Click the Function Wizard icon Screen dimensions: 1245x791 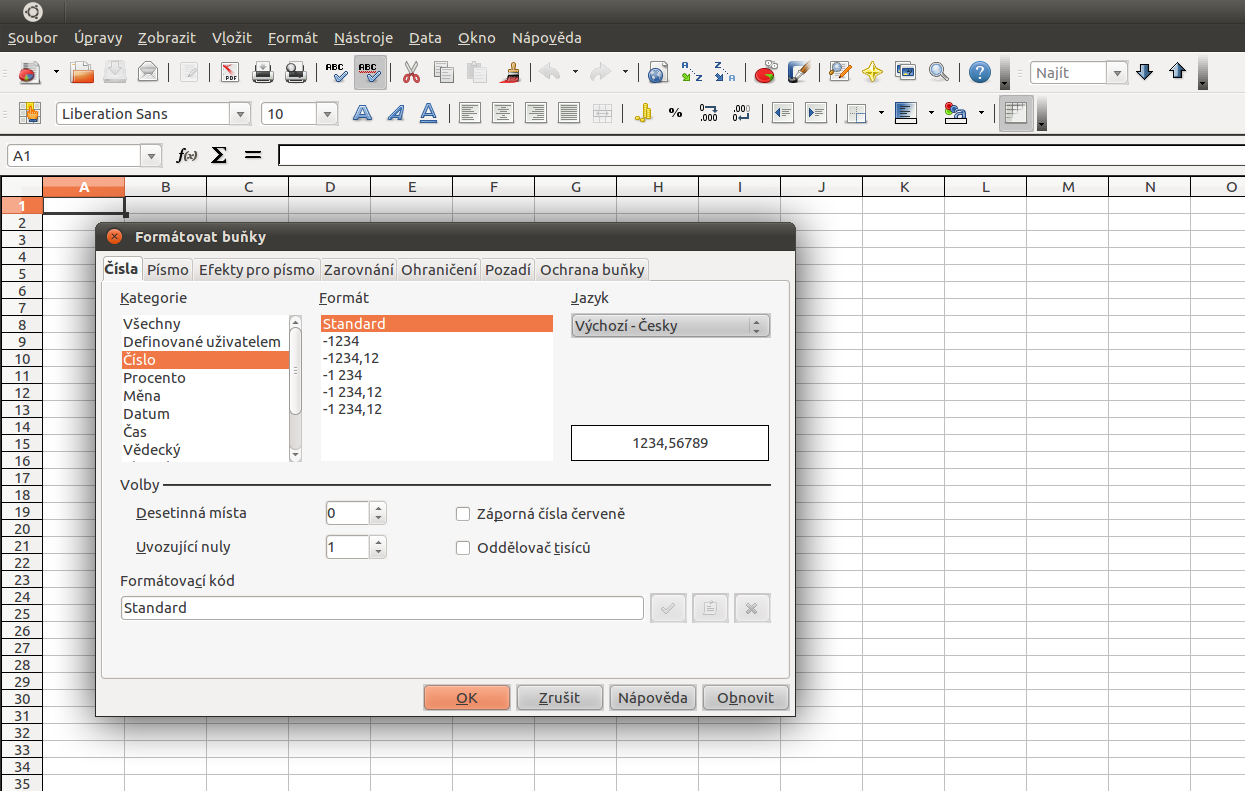(x=187, y=156)
